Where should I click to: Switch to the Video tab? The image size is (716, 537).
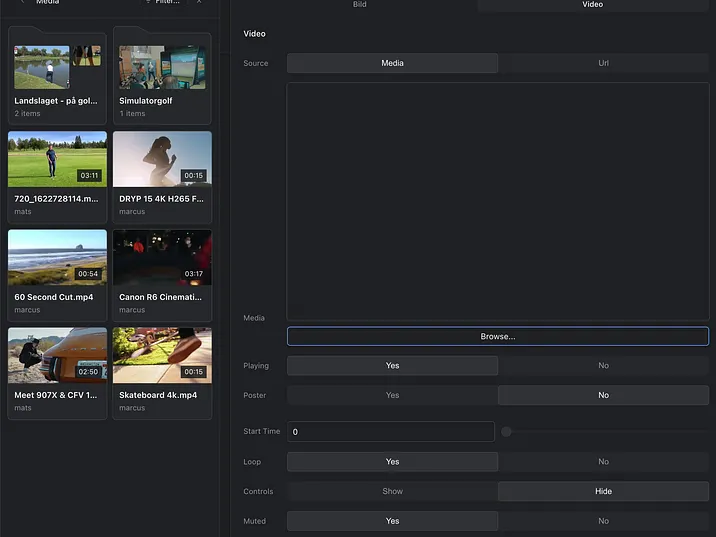[x=593, y=5]
